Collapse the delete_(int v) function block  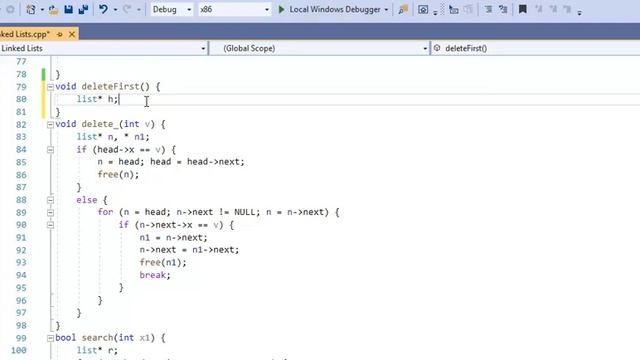tap(50, 124)
